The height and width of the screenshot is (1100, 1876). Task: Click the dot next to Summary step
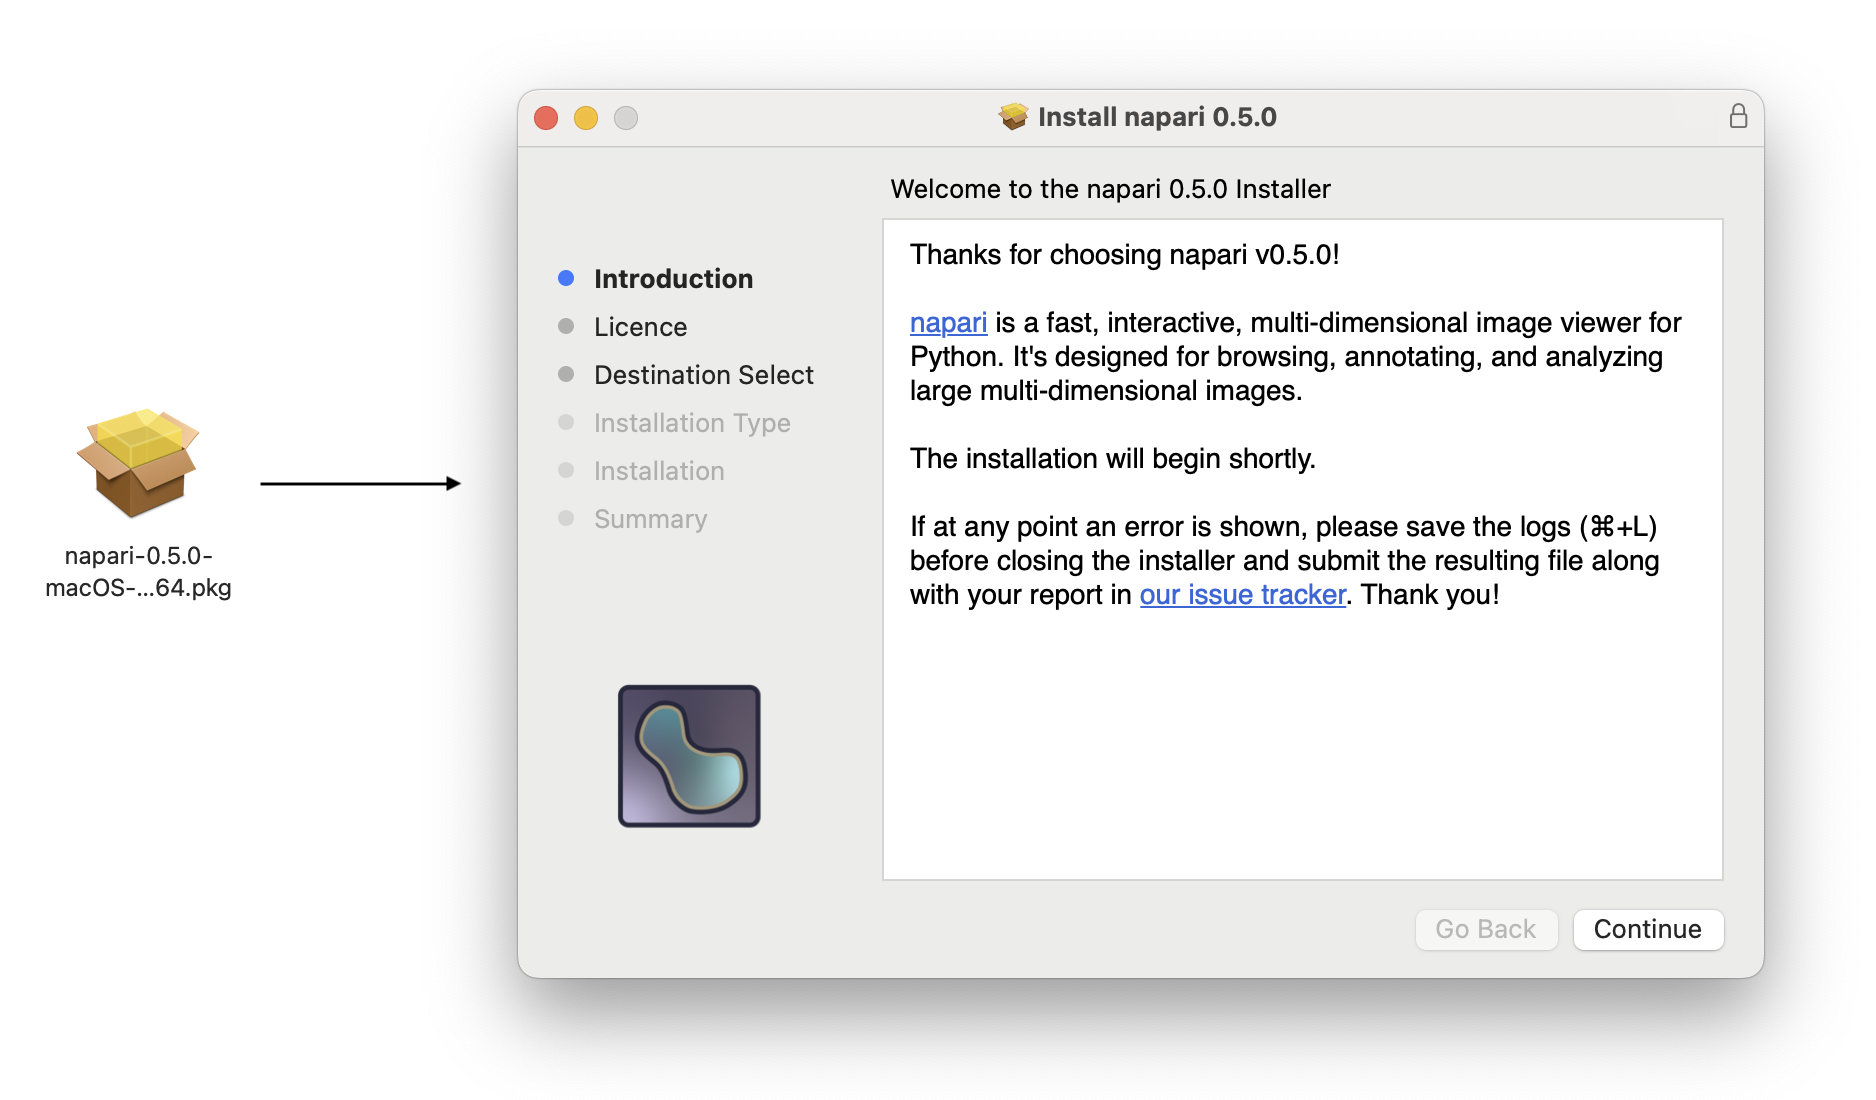click(x=566, y=517)
